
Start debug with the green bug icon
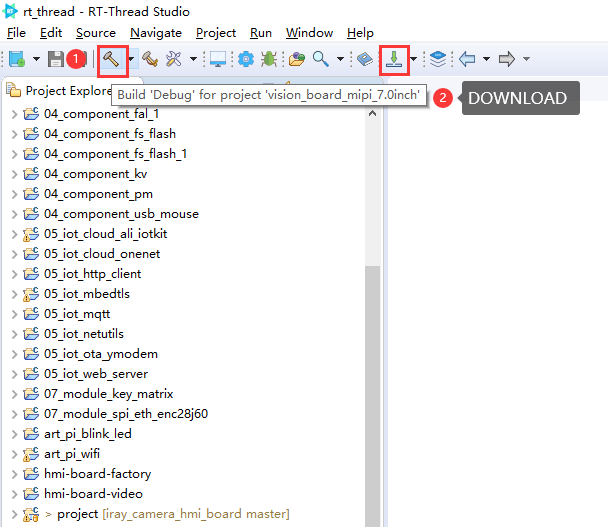[269, 59]
